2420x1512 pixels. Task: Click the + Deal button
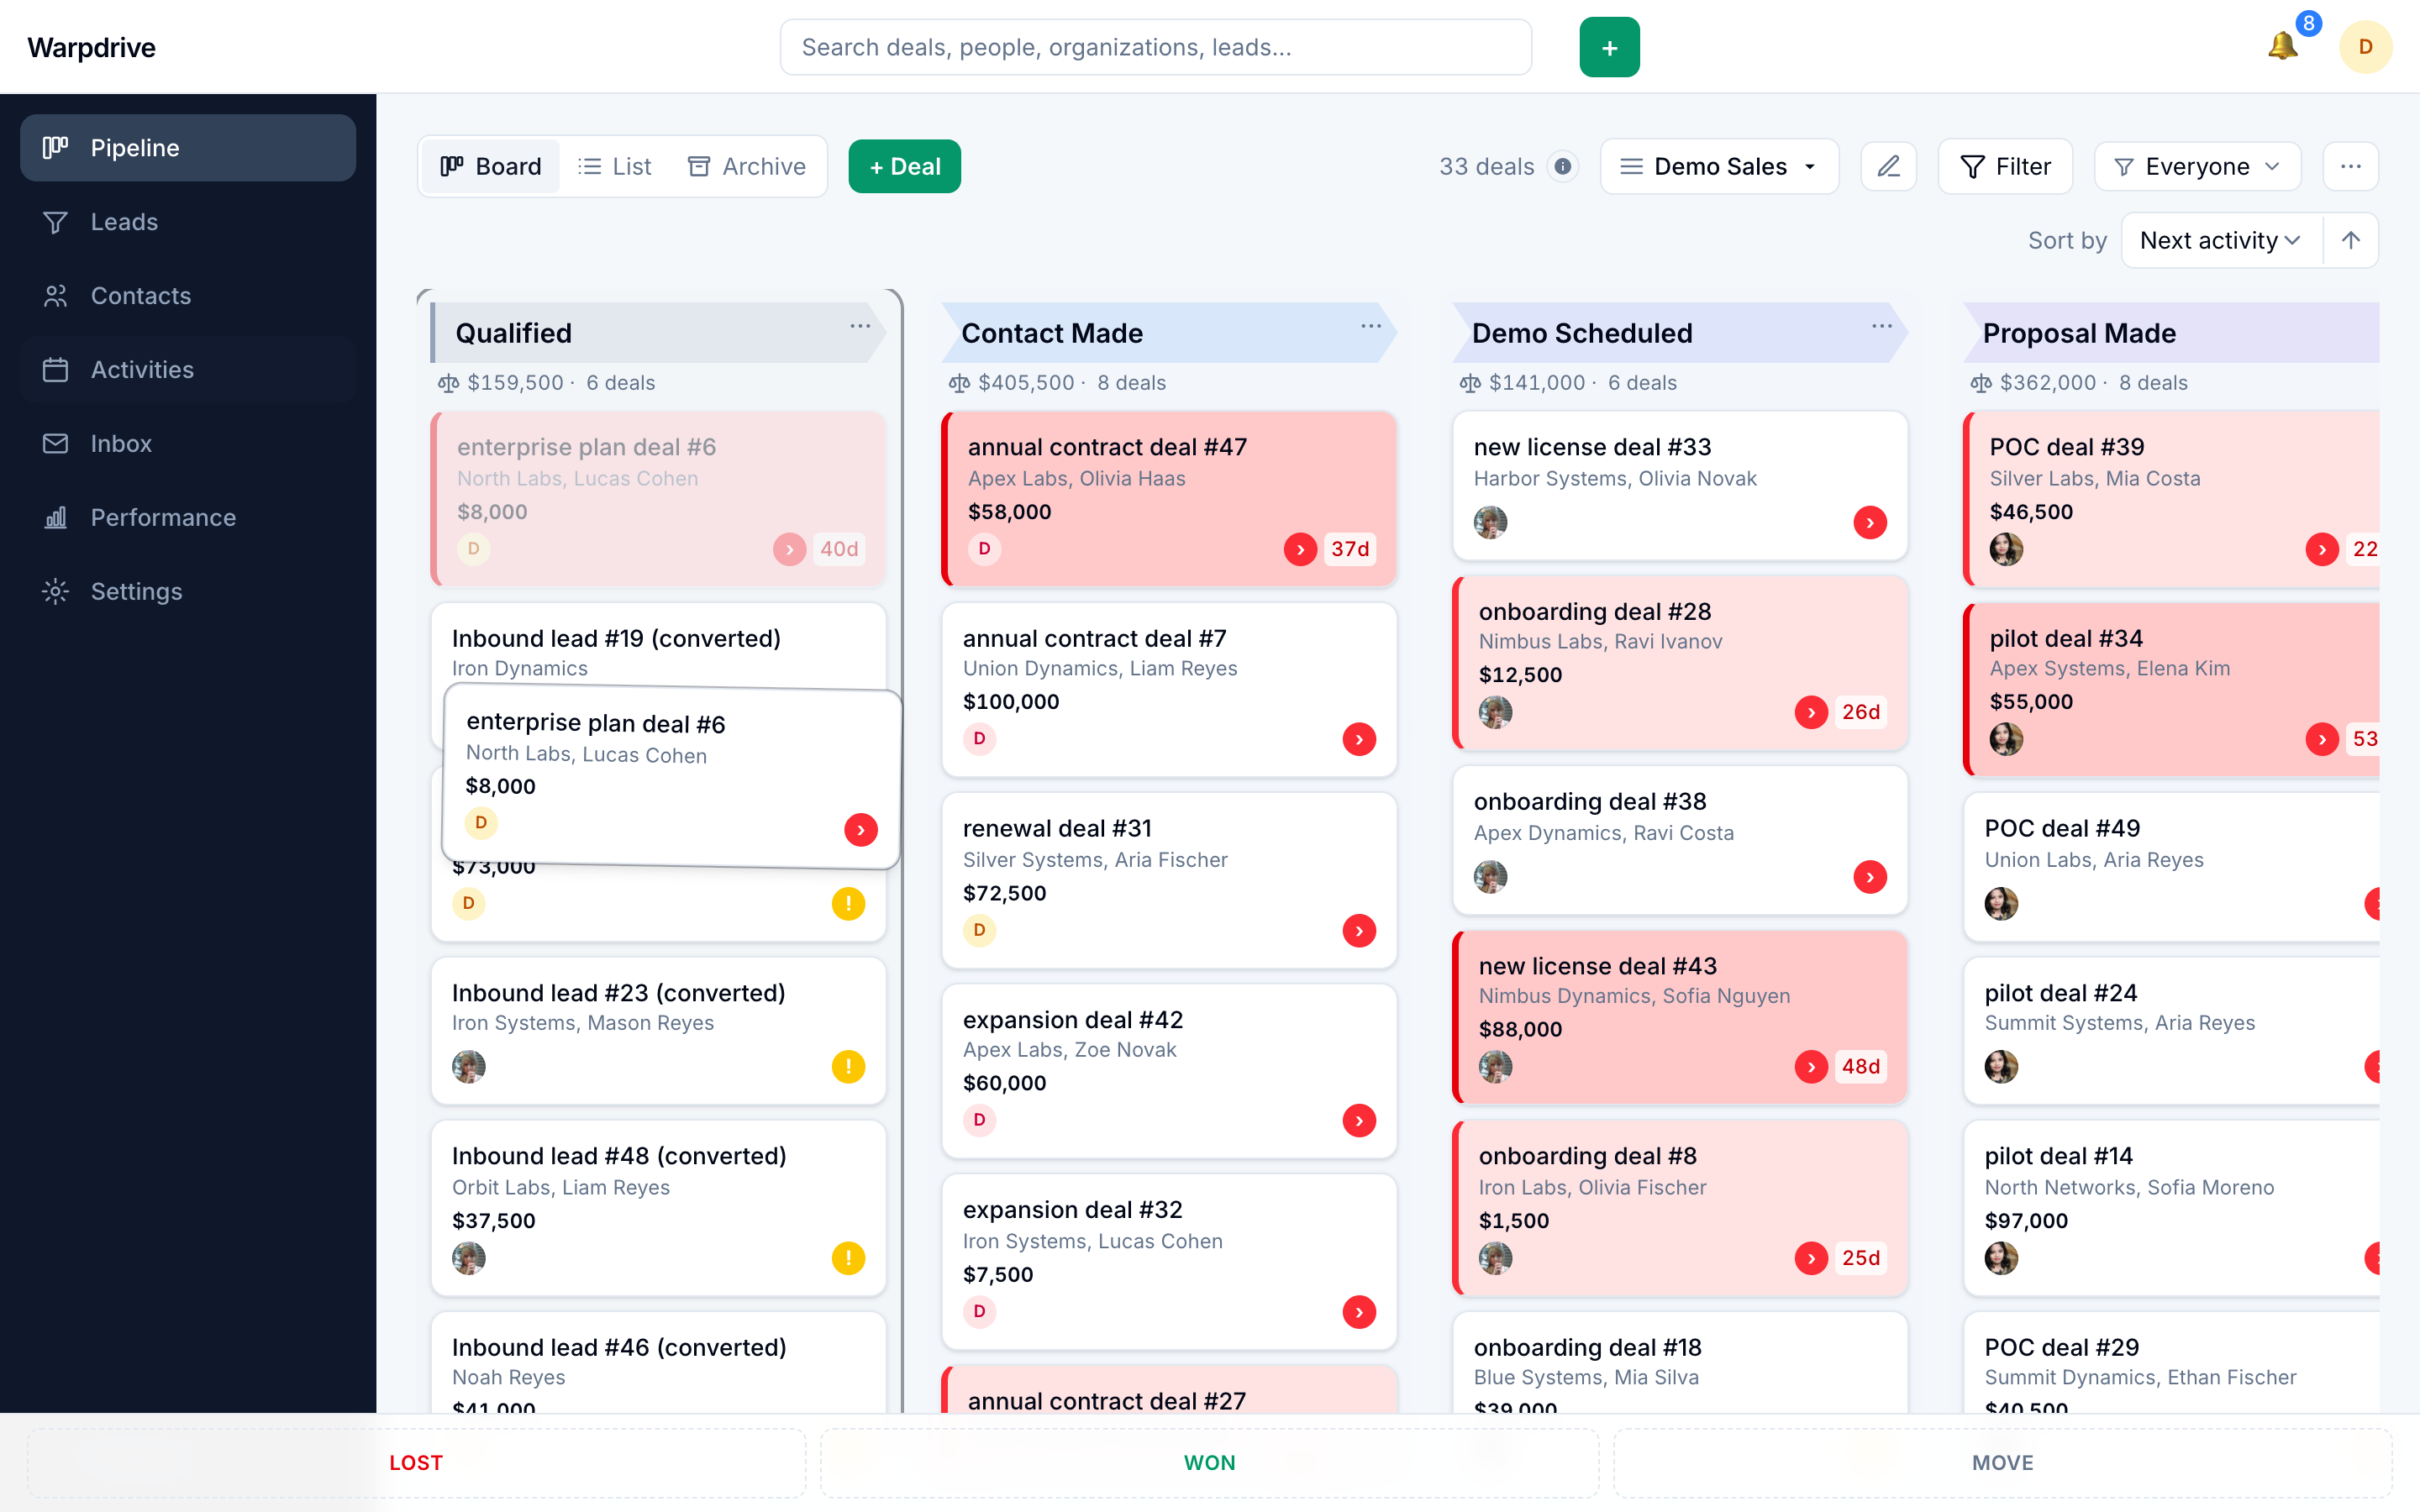(904, 166)
